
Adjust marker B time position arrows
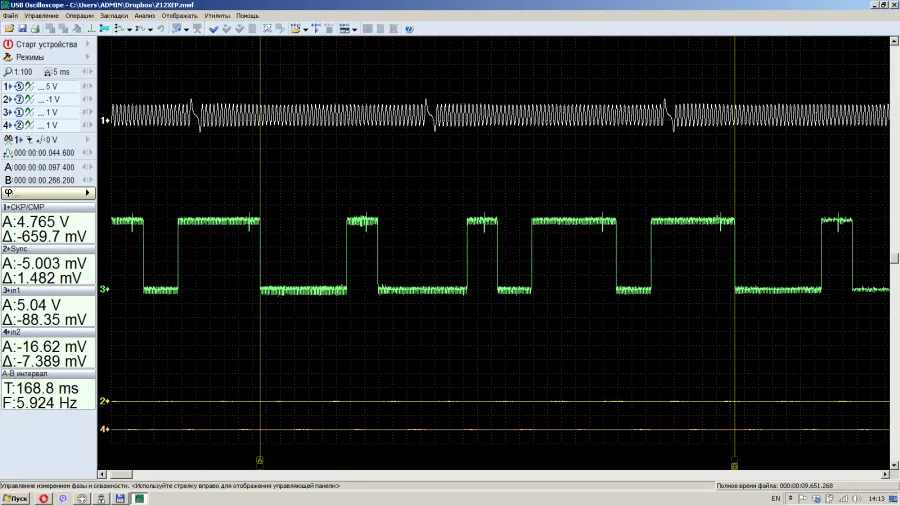87,180
